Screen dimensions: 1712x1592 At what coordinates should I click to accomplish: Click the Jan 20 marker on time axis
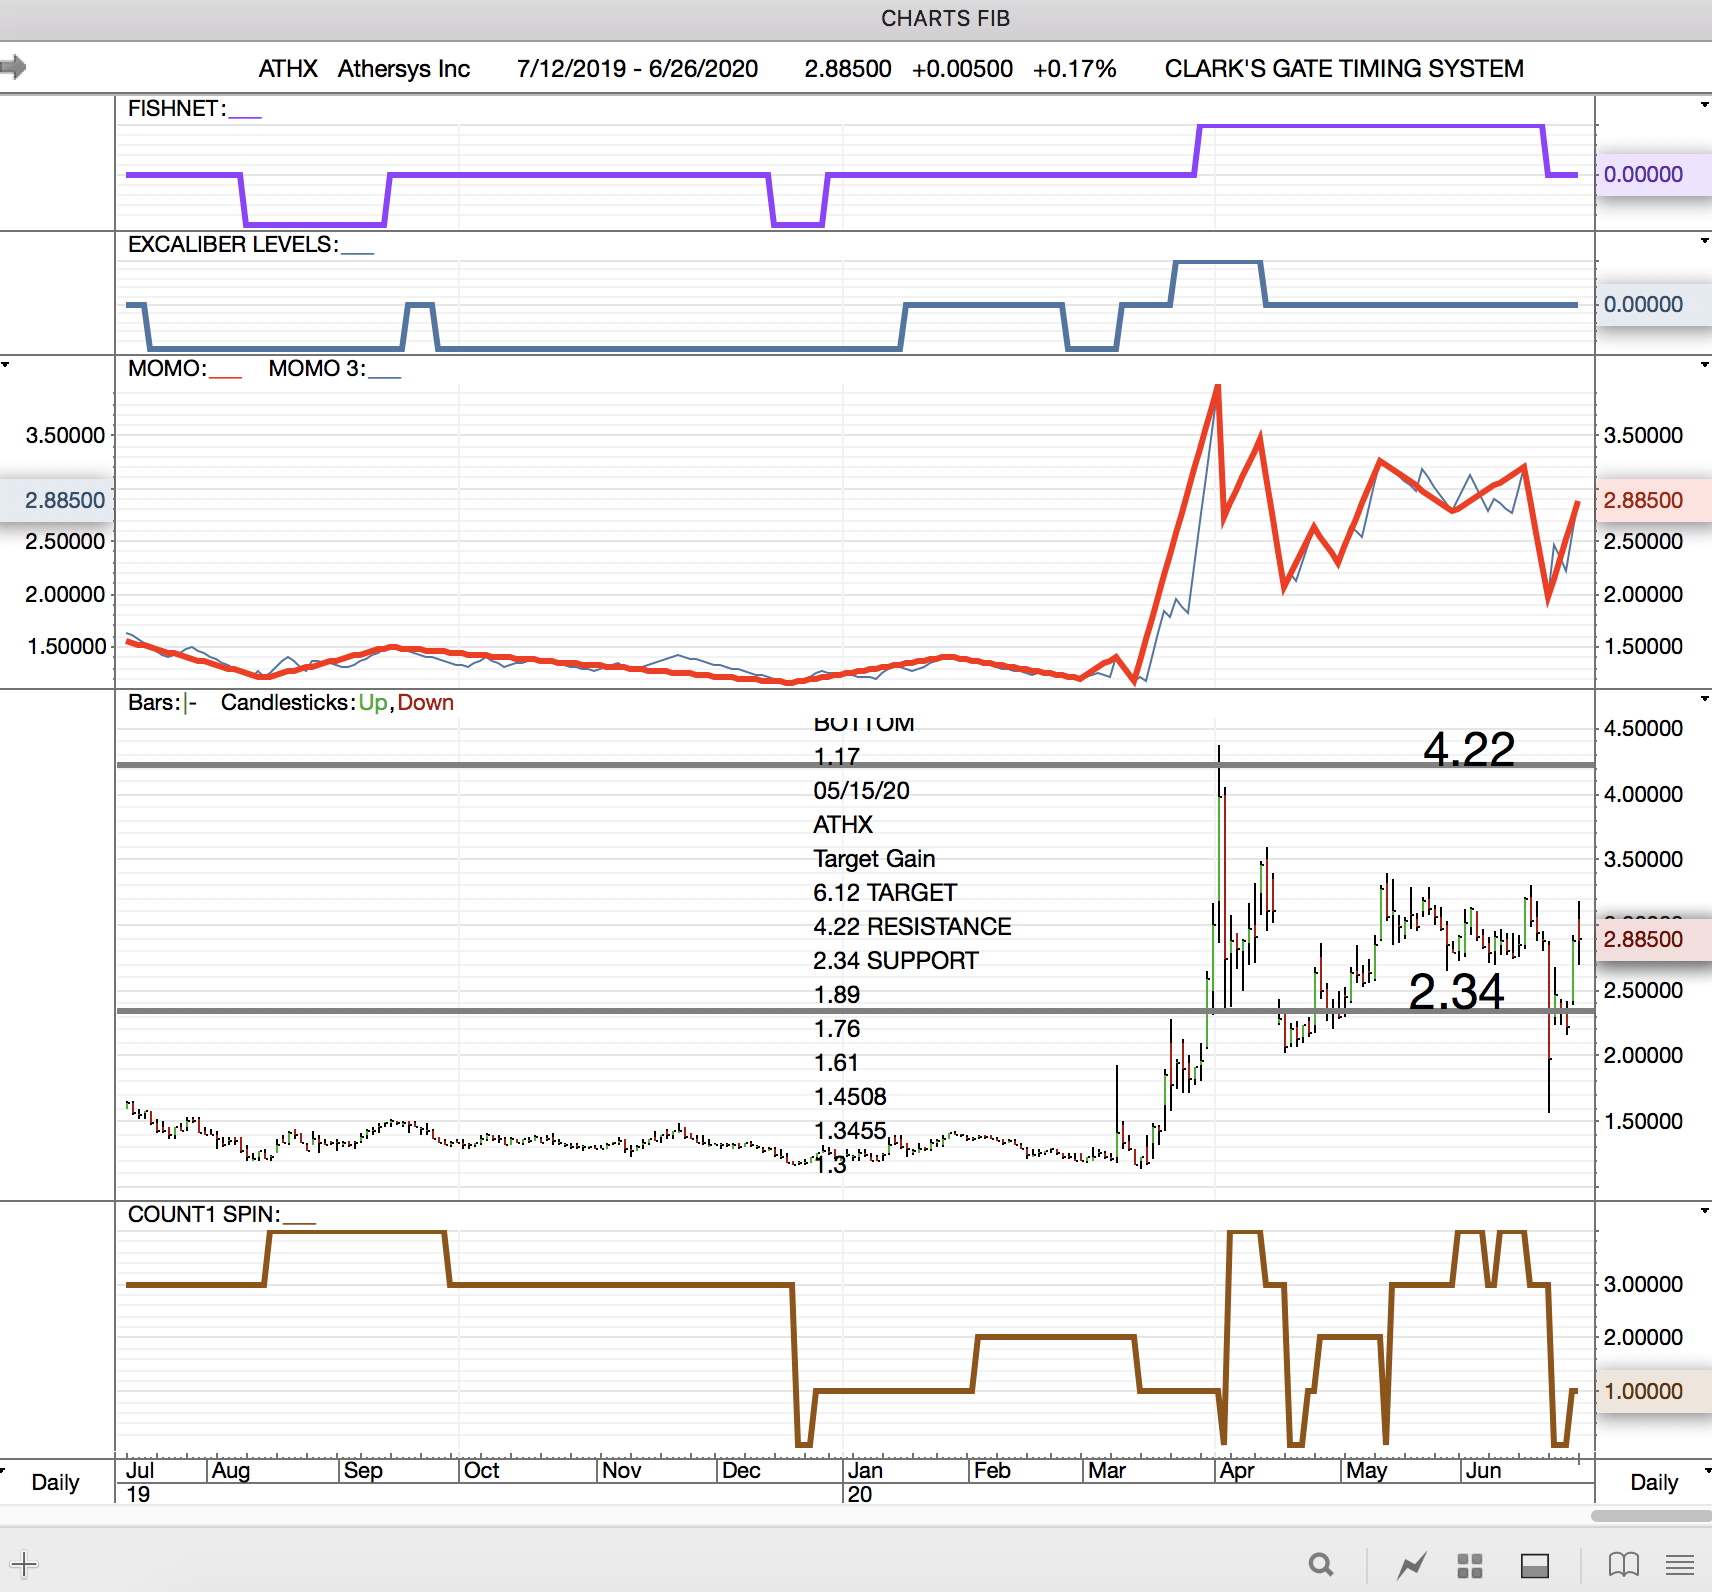click(x=864, y=1481)
